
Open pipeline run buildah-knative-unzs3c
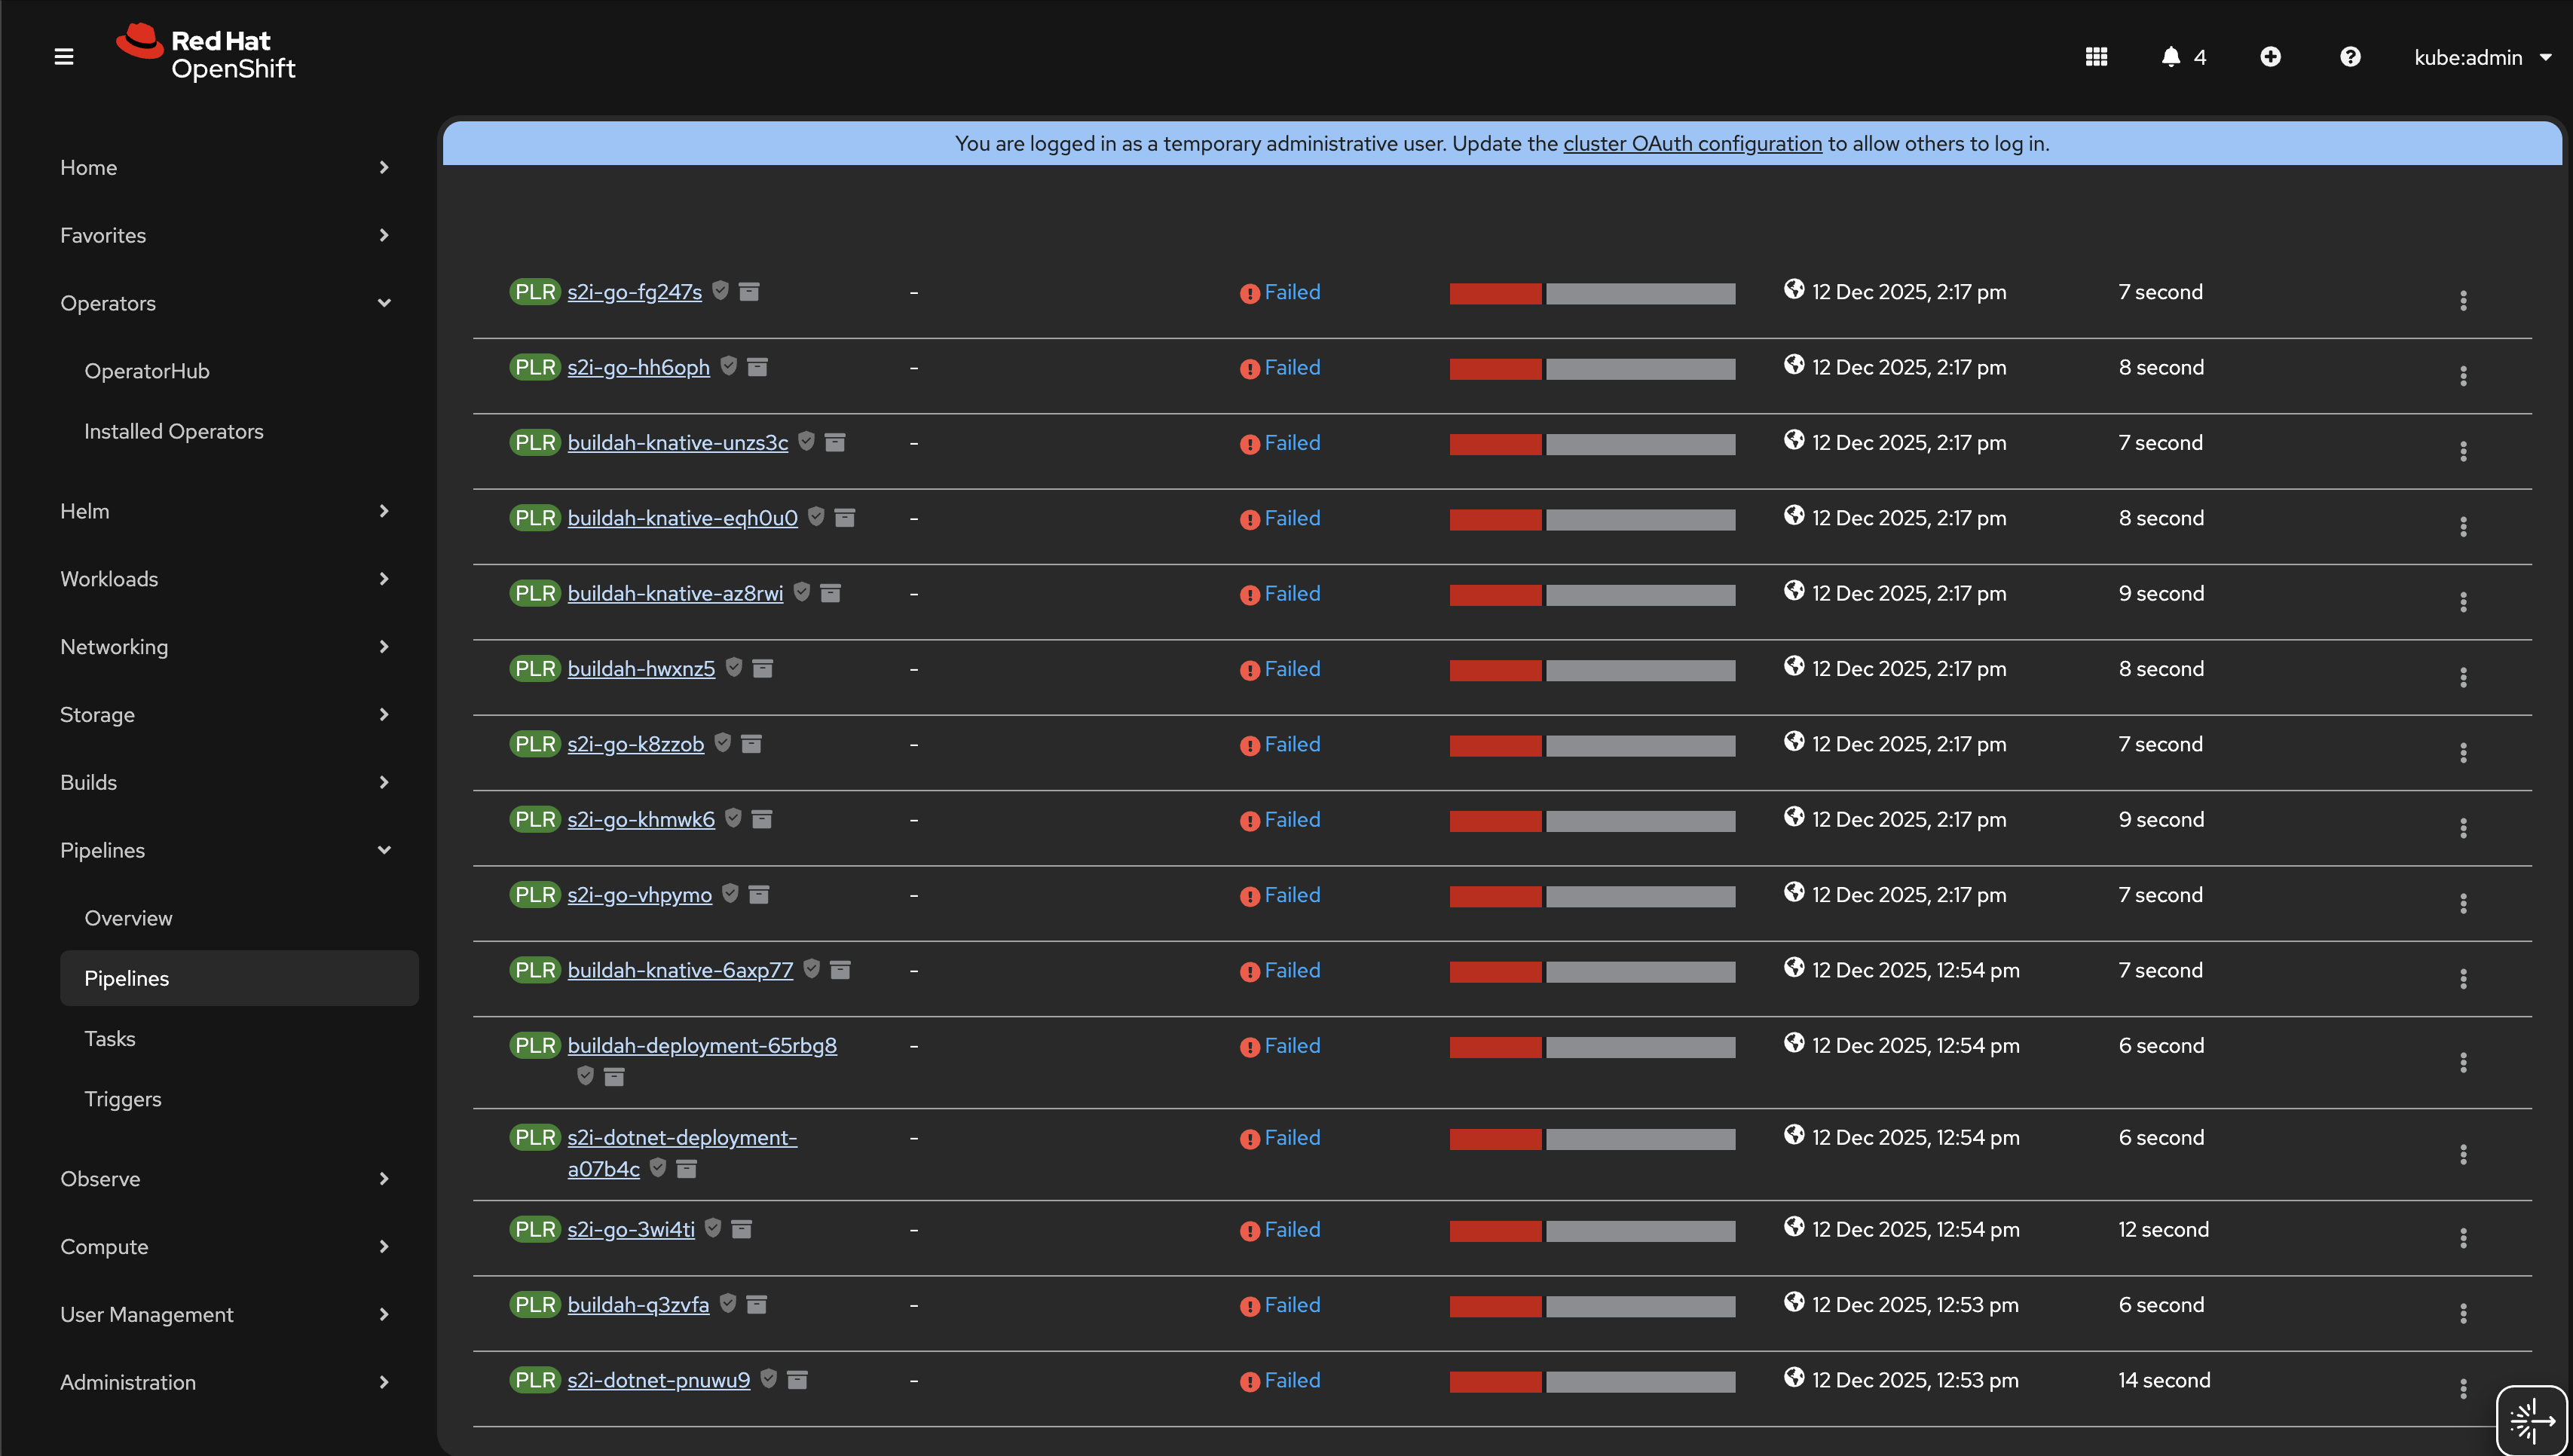pyautogui.click(x=677, y=442)
